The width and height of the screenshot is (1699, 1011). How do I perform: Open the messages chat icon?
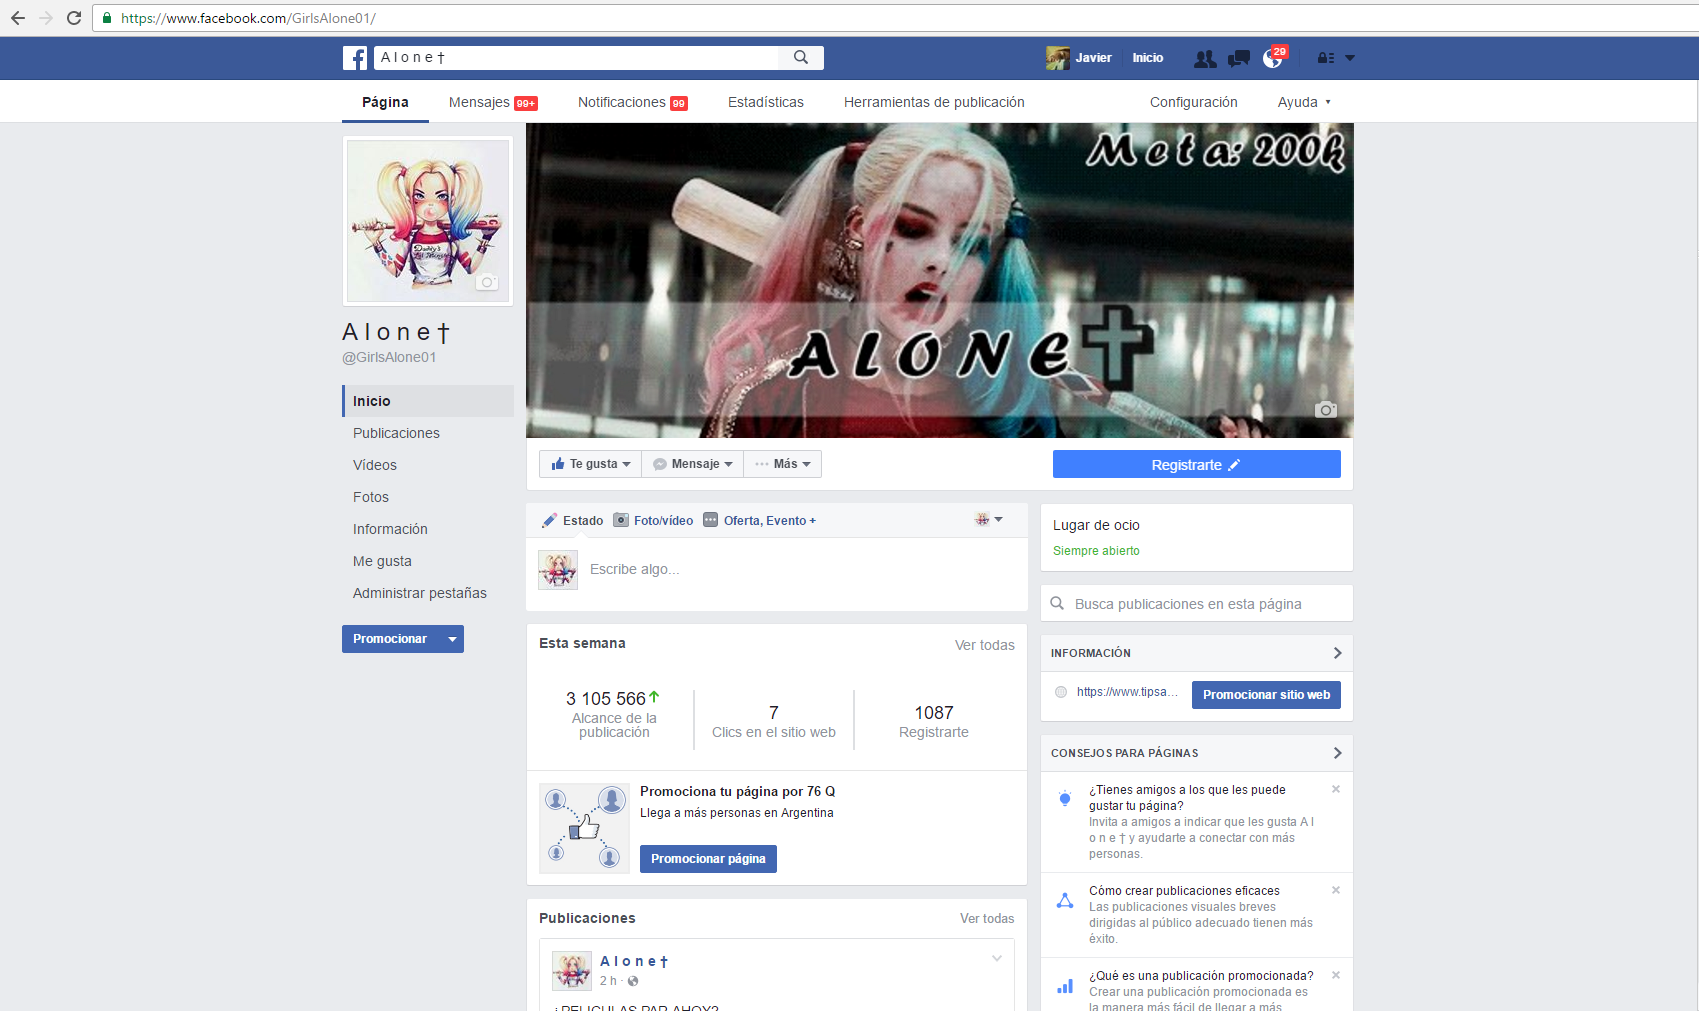click(1239, 59)
